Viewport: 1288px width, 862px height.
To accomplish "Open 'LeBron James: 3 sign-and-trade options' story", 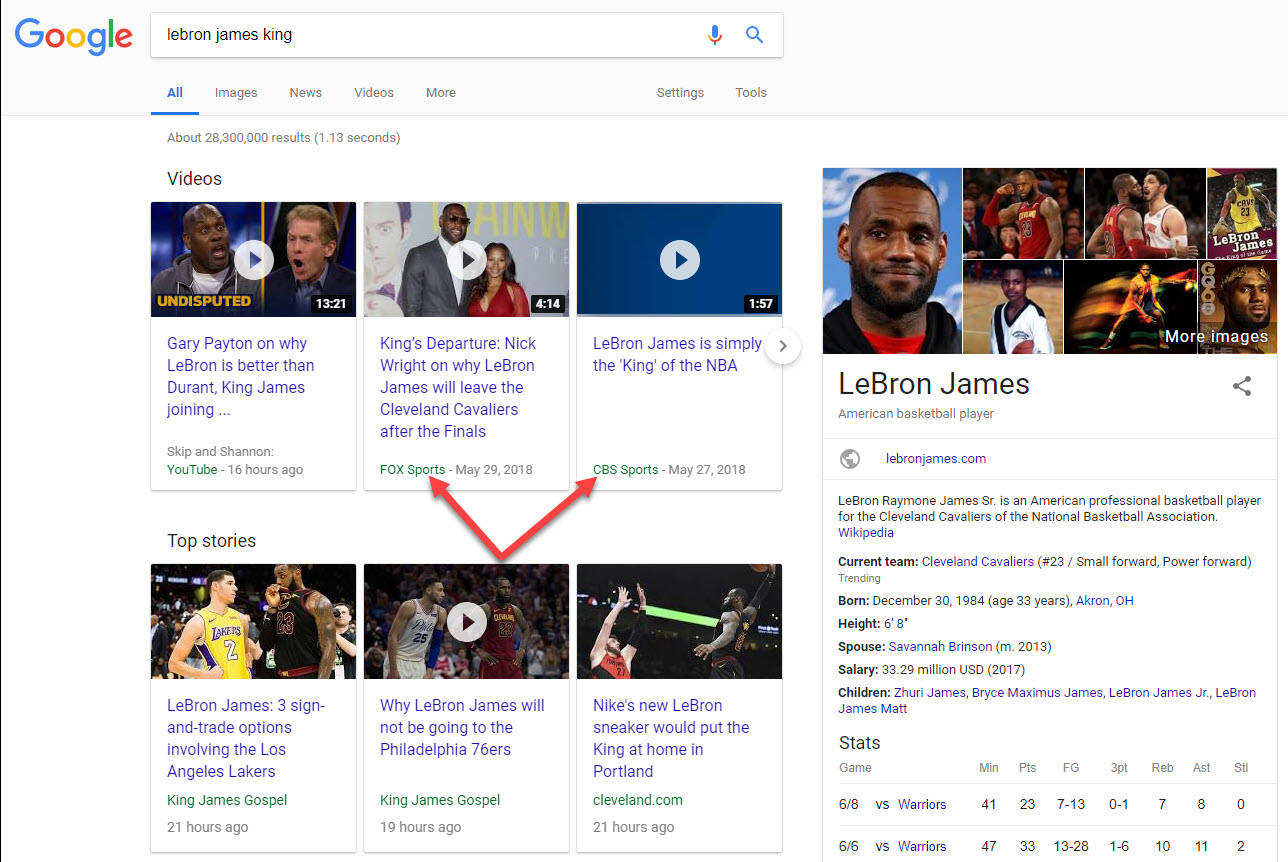I will pyautogui.click(x=246, y=739).
